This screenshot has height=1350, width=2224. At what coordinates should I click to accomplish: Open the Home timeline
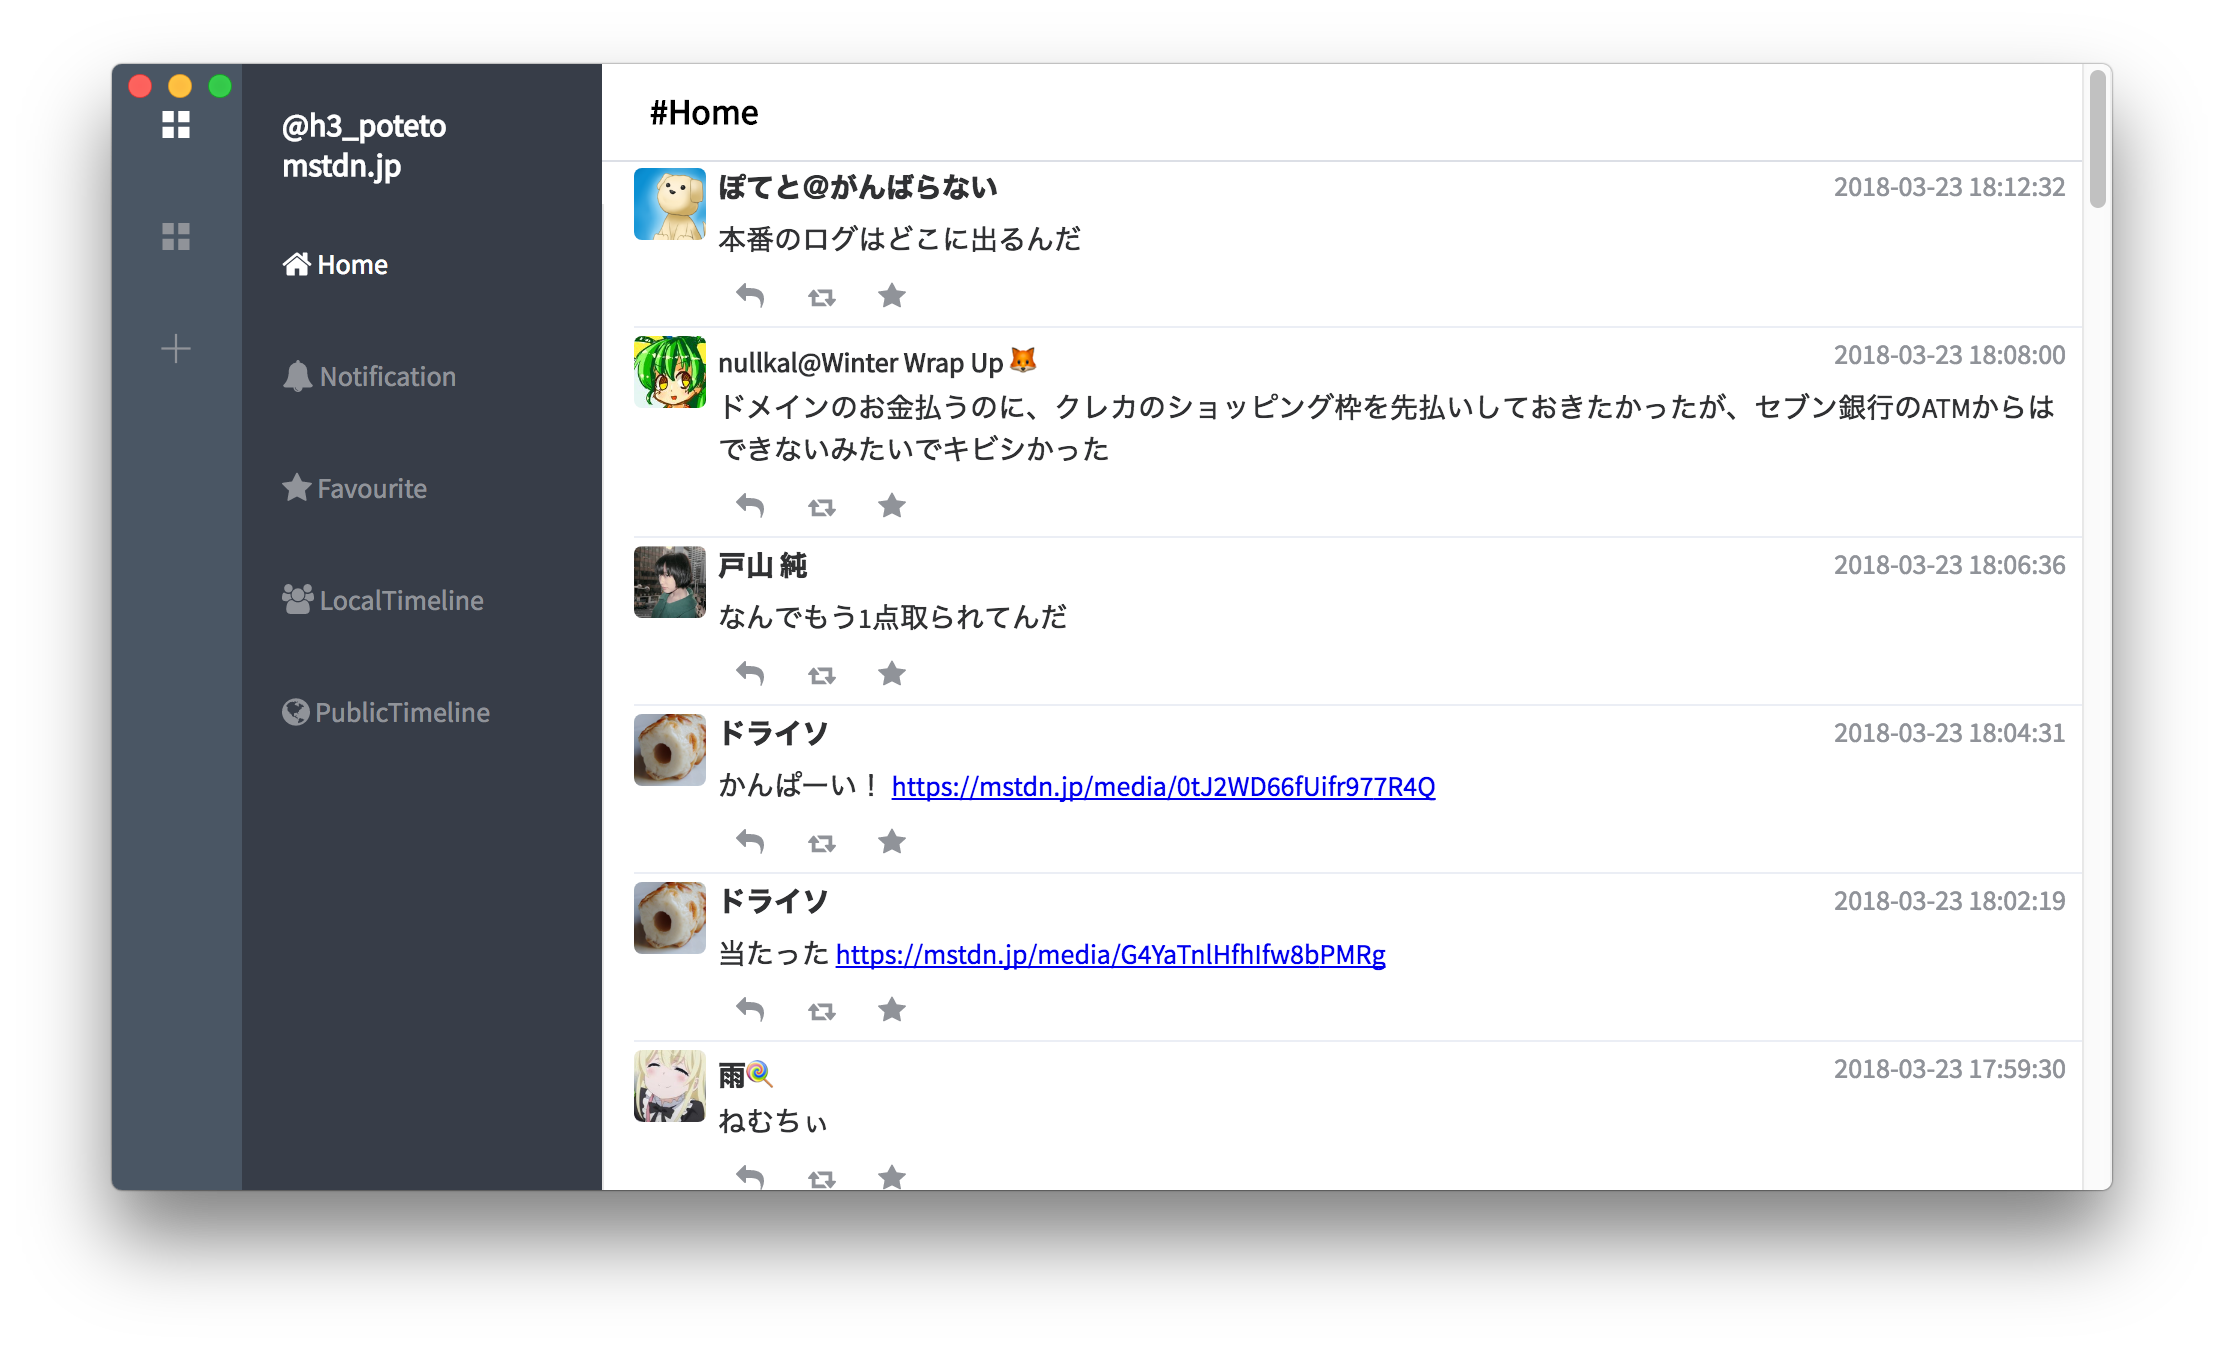click(336, 265)
